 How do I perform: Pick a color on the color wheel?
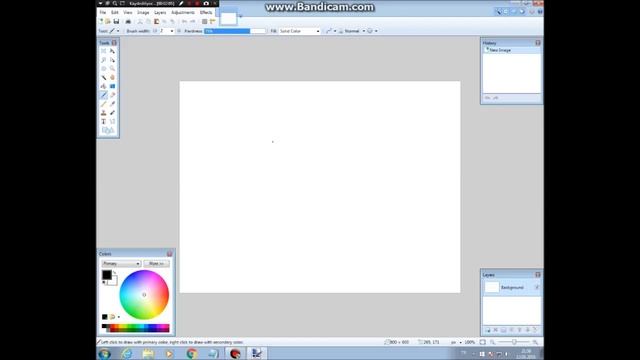pos(144,295)
